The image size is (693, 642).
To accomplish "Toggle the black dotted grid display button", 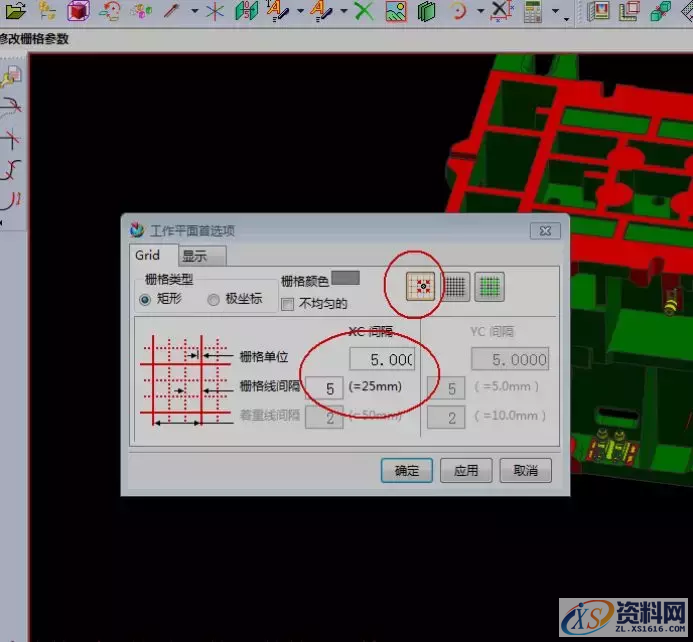I will [455, 287].
